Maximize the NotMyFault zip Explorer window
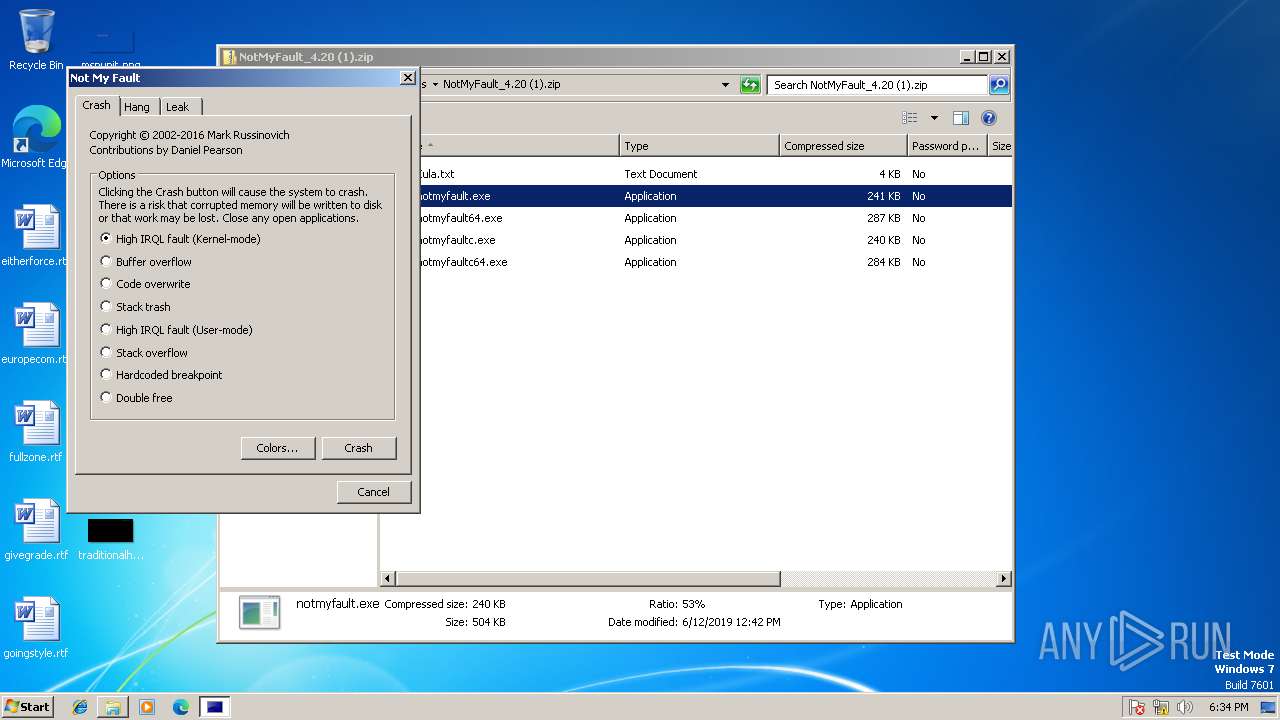 coord(984,57)
